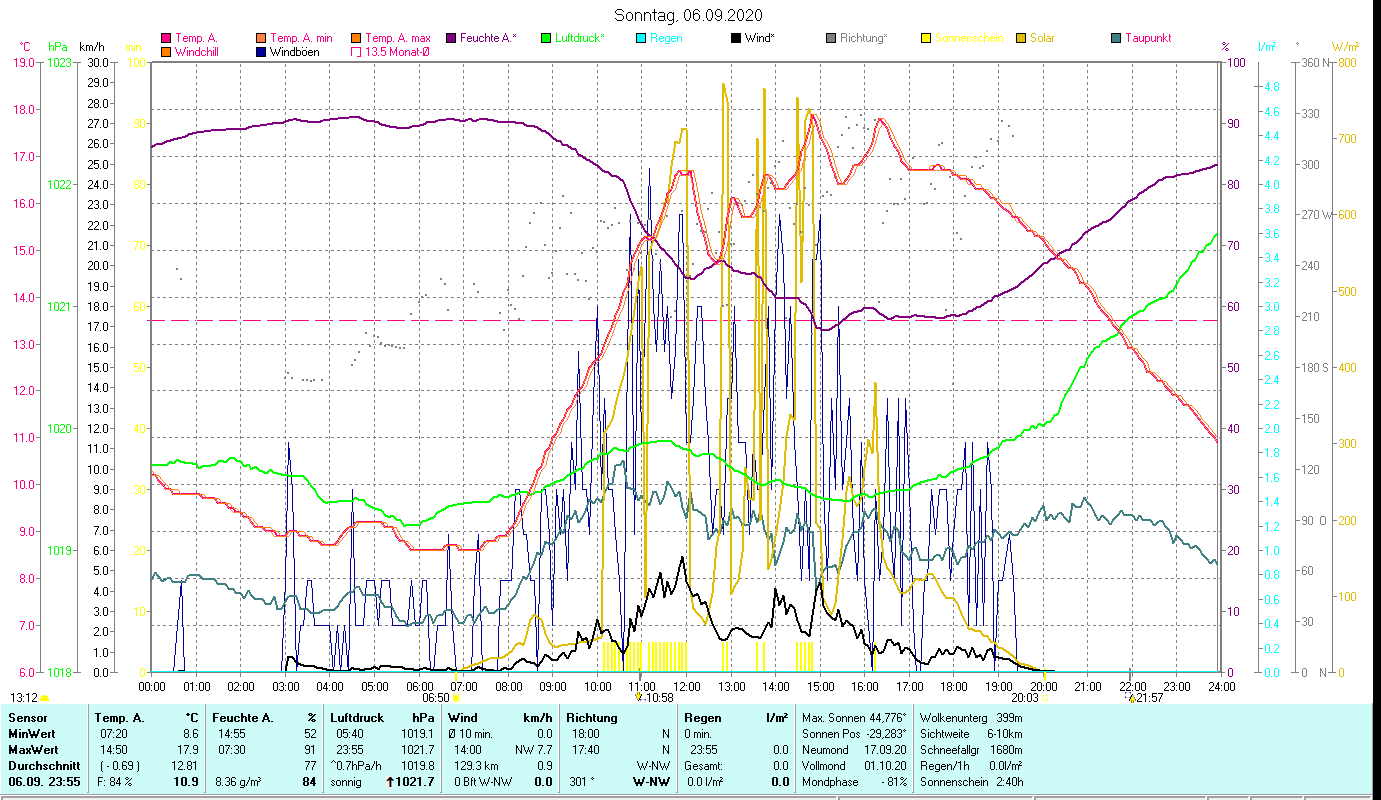The image size is (1381, 800).
Task: Click the moon marker icon beside 21:57
Action: 1131,698
